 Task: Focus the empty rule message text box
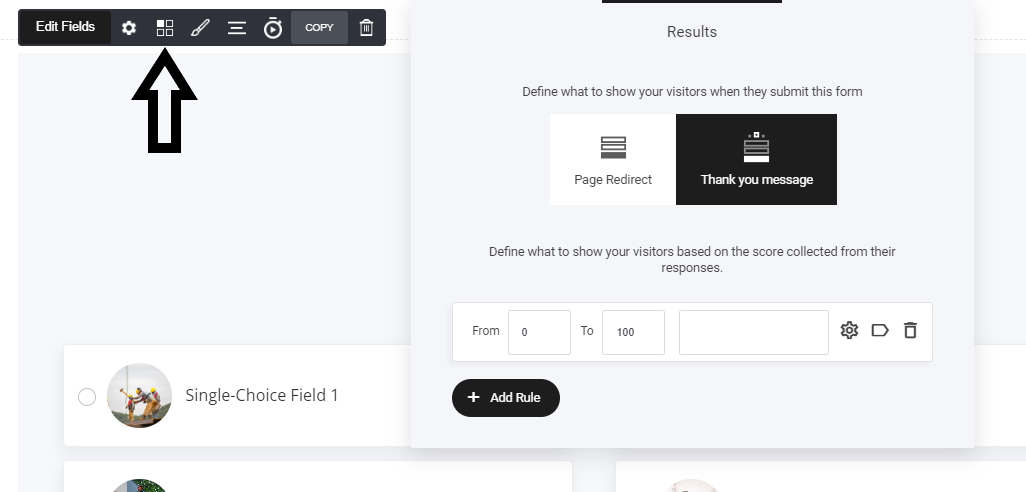753,332
